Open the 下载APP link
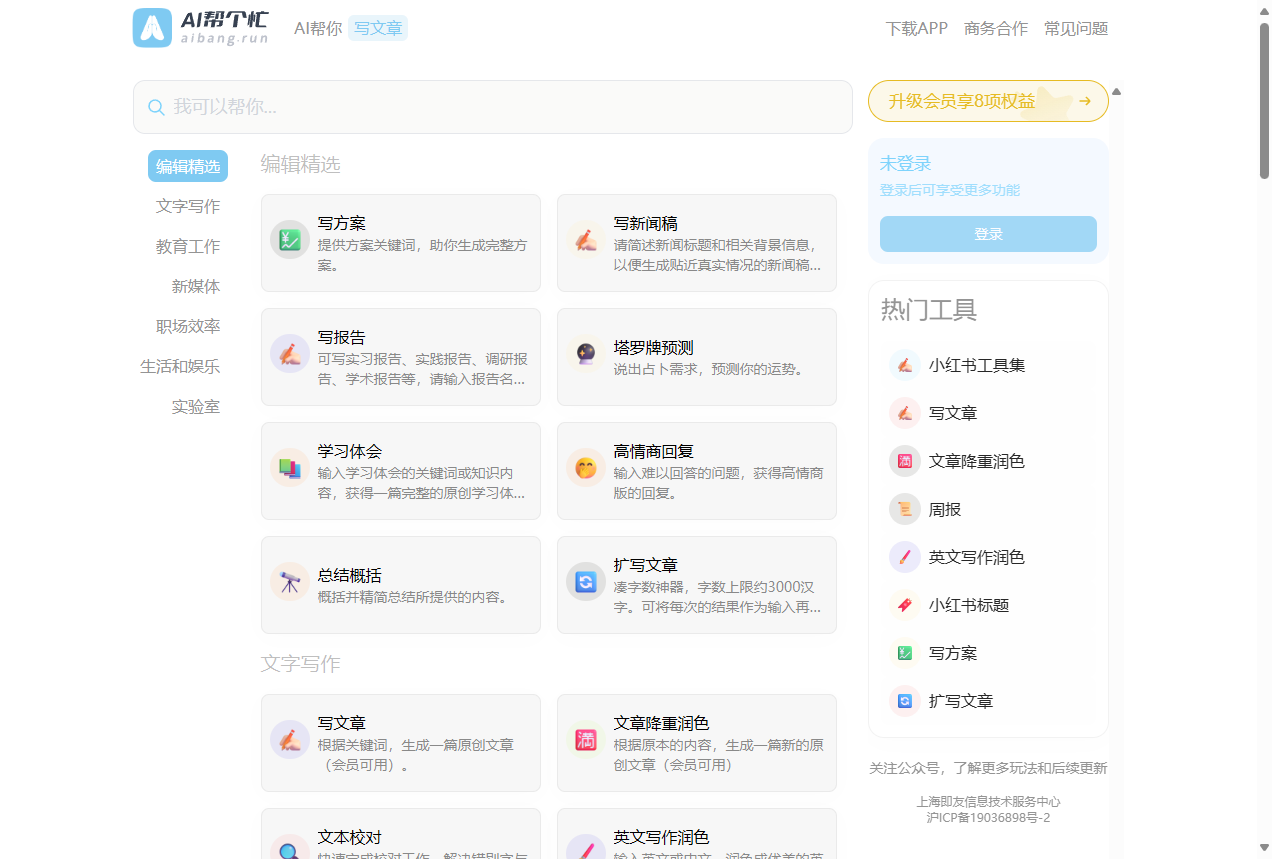The width and height of the screenshot is (1272, 859). point(916,28)
